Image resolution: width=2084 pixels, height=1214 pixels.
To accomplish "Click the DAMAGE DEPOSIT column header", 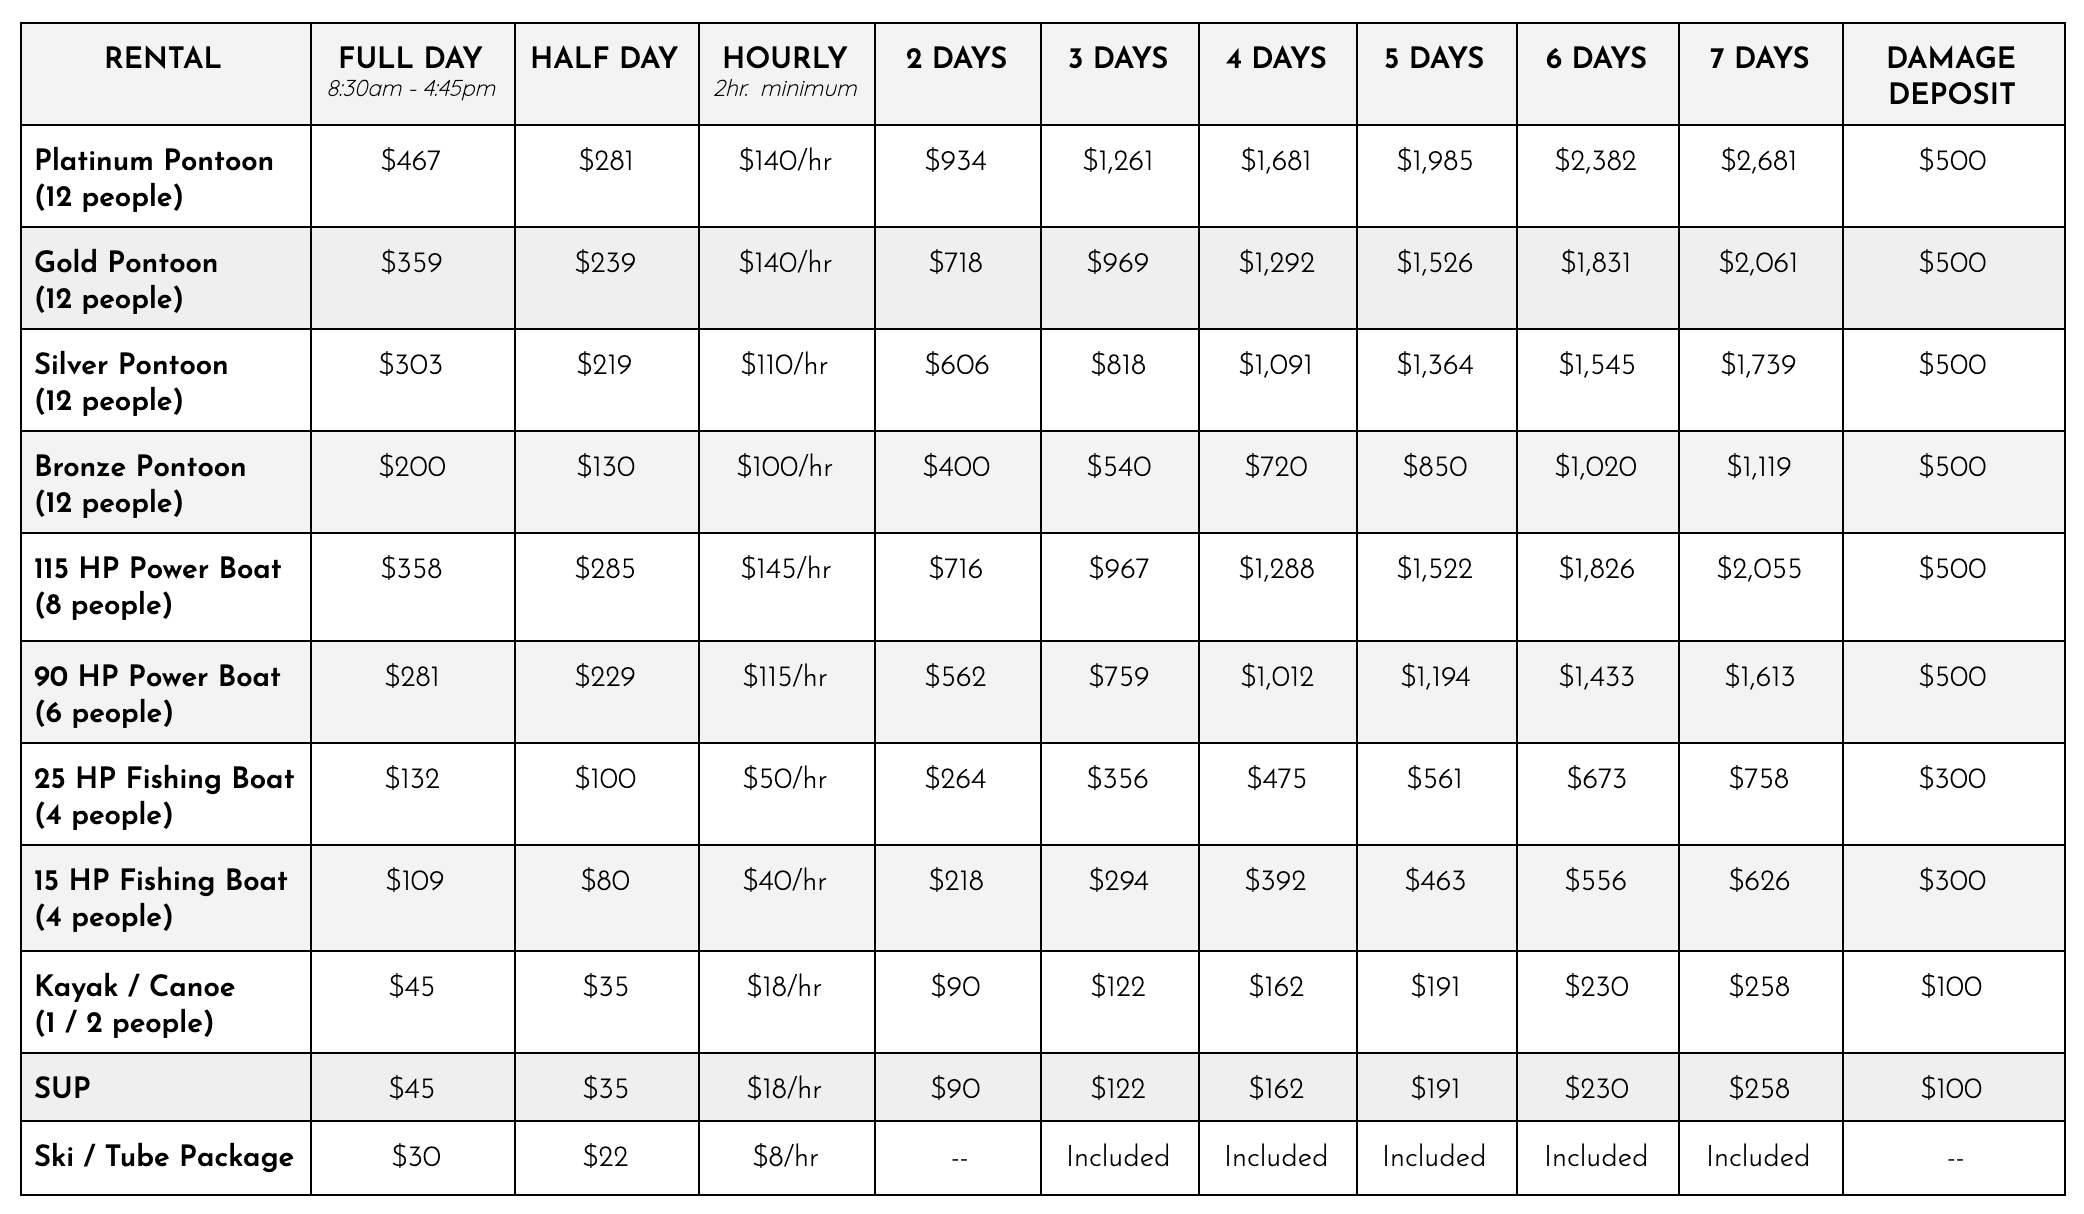I will (1951, 75).
